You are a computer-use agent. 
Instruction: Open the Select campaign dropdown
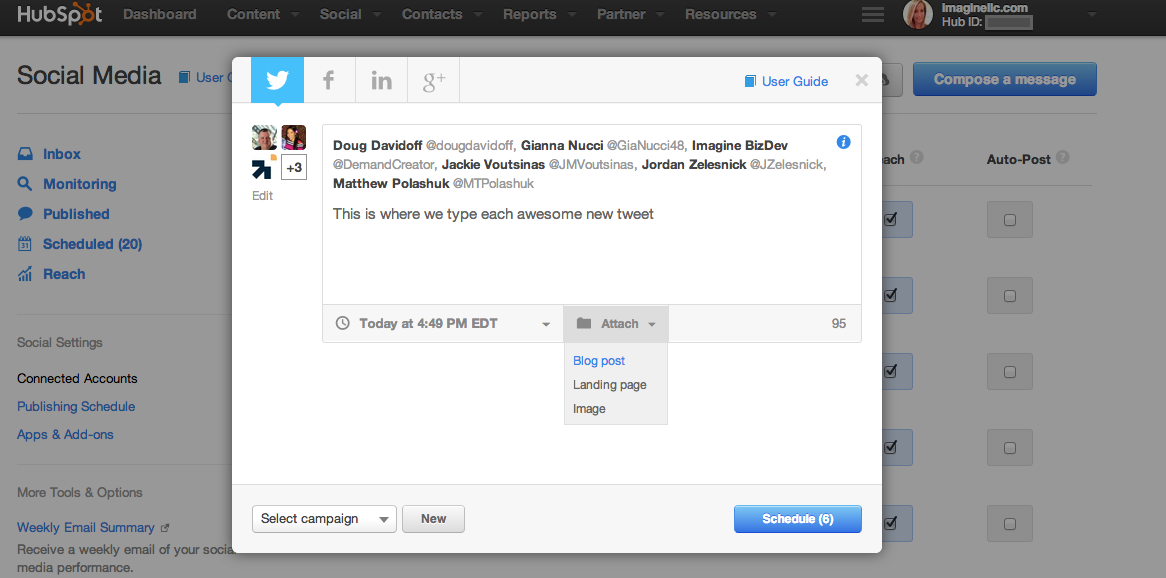coord(324,518)
